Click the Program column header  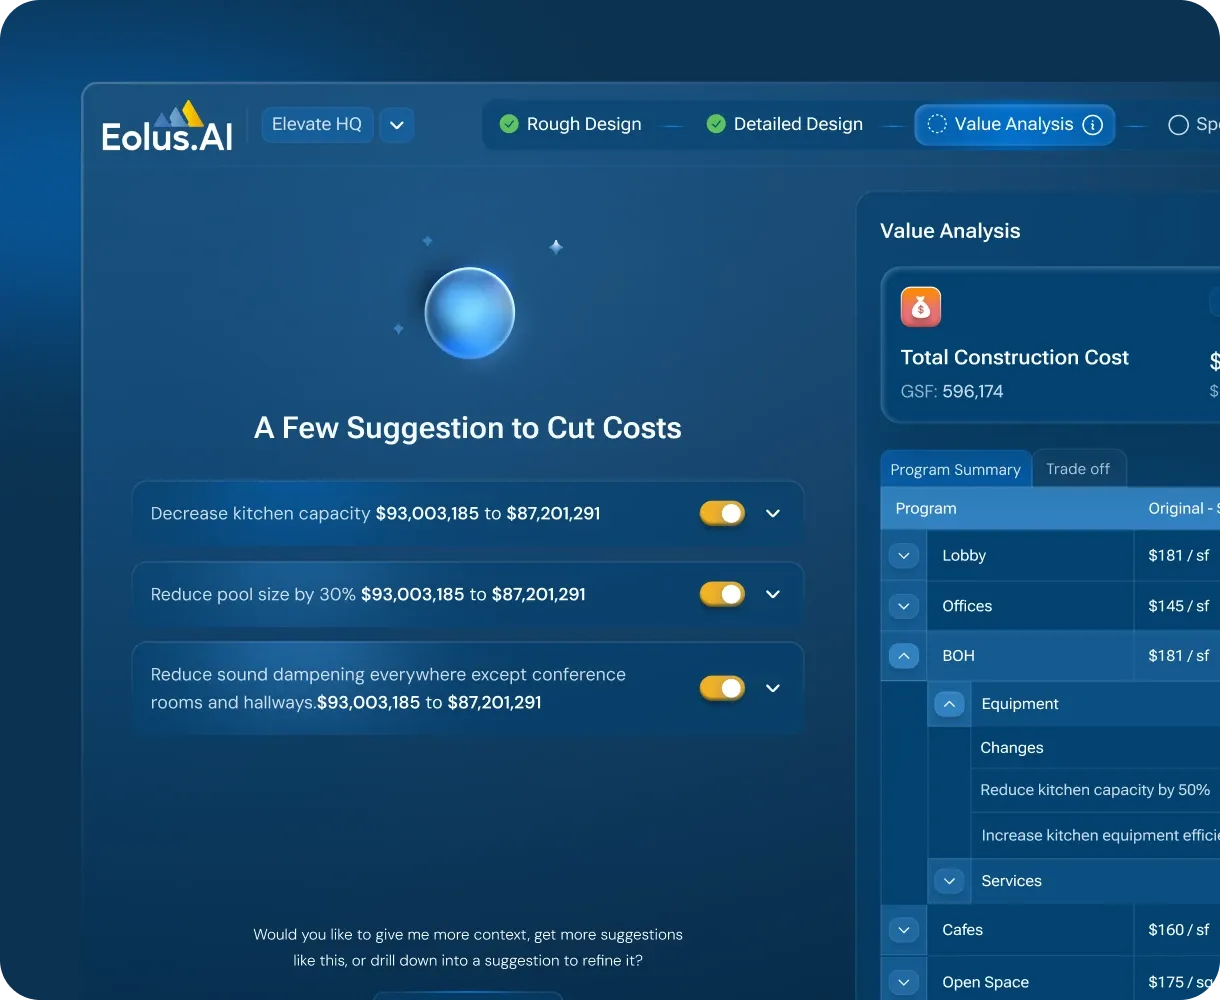(x=926, y=508)
